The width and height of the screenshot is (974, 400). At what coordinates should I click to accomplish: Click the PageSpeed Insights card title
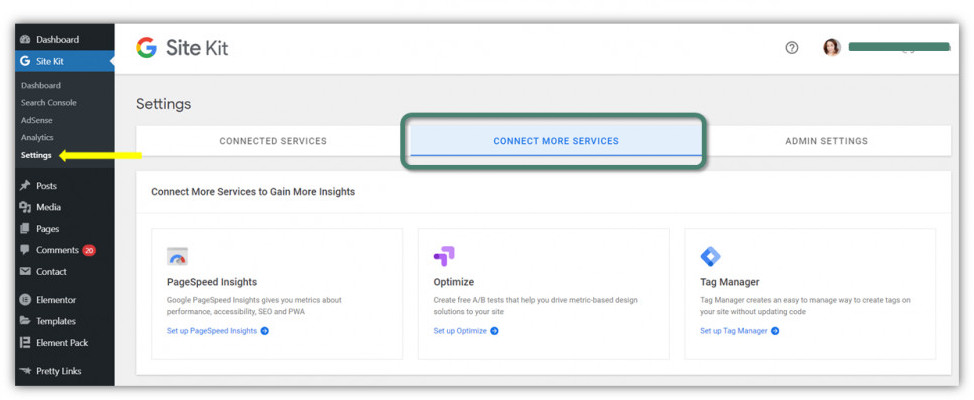pos(212,282)
